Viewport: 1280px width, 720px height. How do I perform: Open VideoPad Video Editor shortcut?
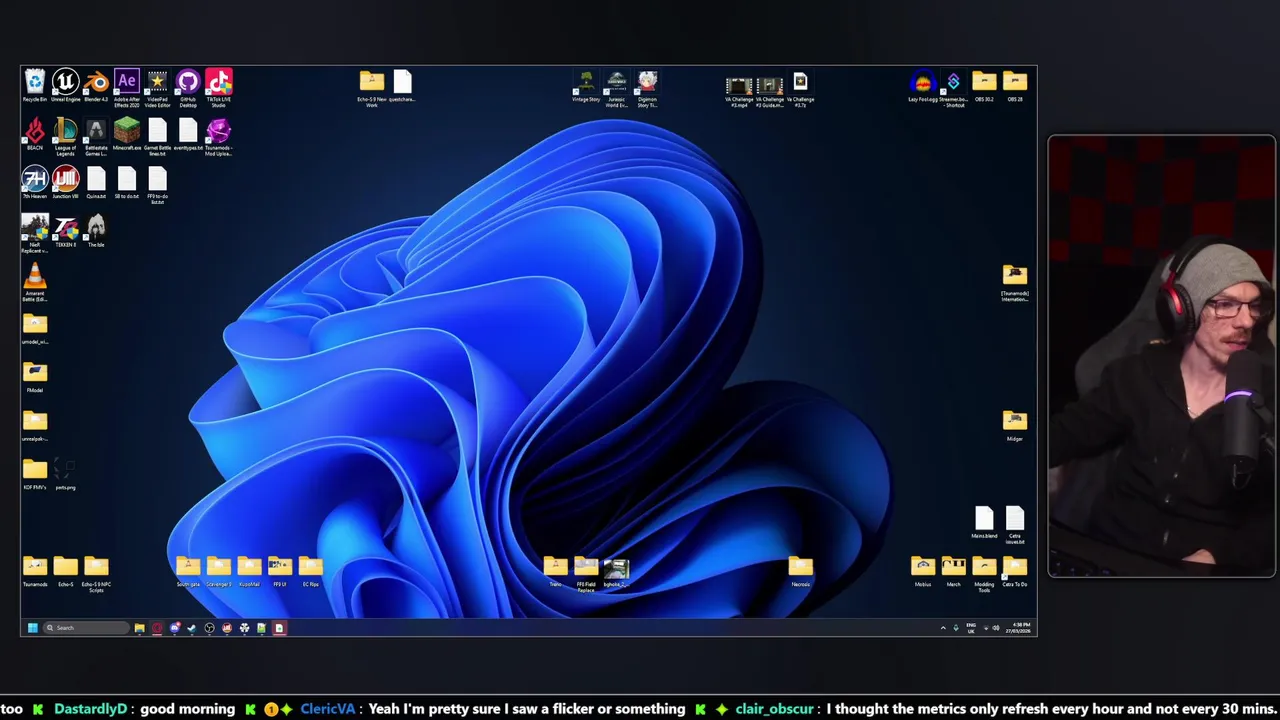click(x=157, y=88)
